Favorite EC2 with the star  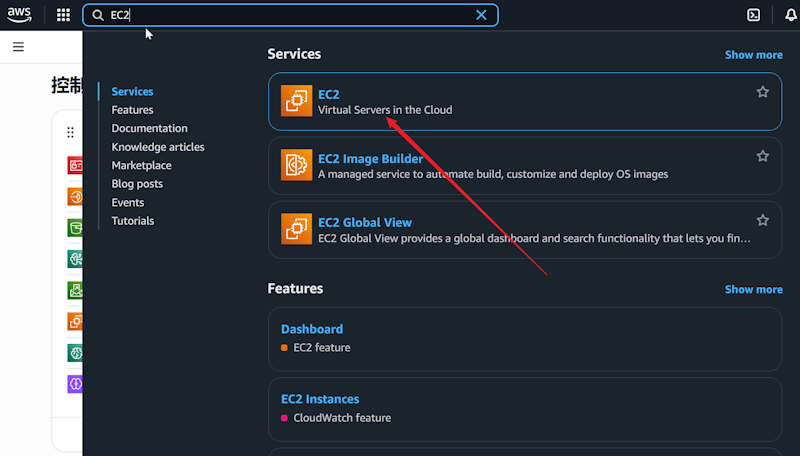click(x=762, y=92)
